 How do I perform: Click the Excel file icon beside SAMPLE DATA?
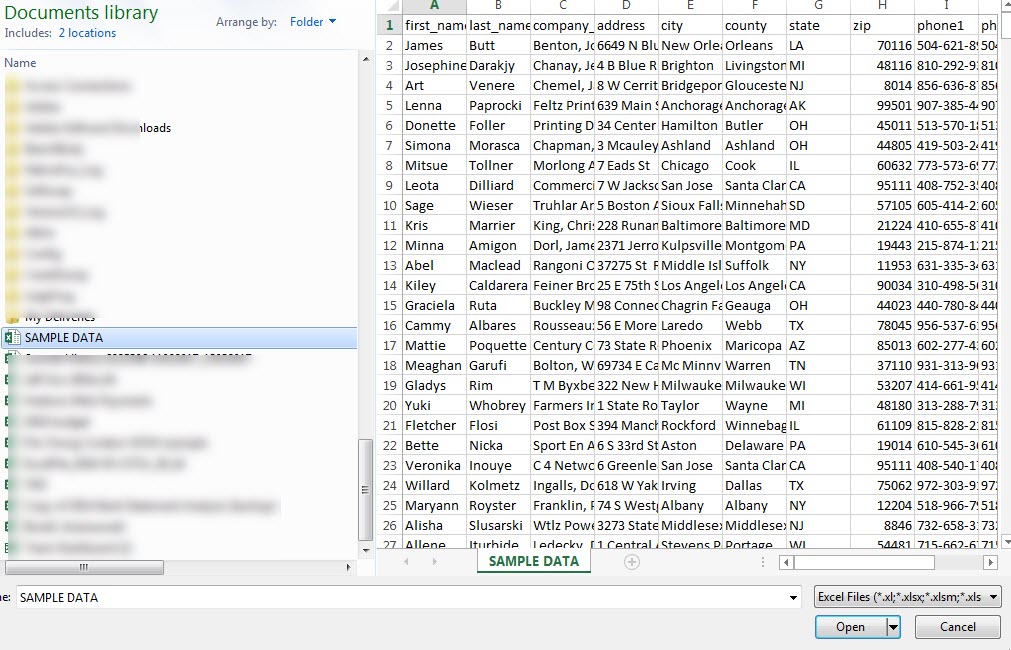coord(12,337)
